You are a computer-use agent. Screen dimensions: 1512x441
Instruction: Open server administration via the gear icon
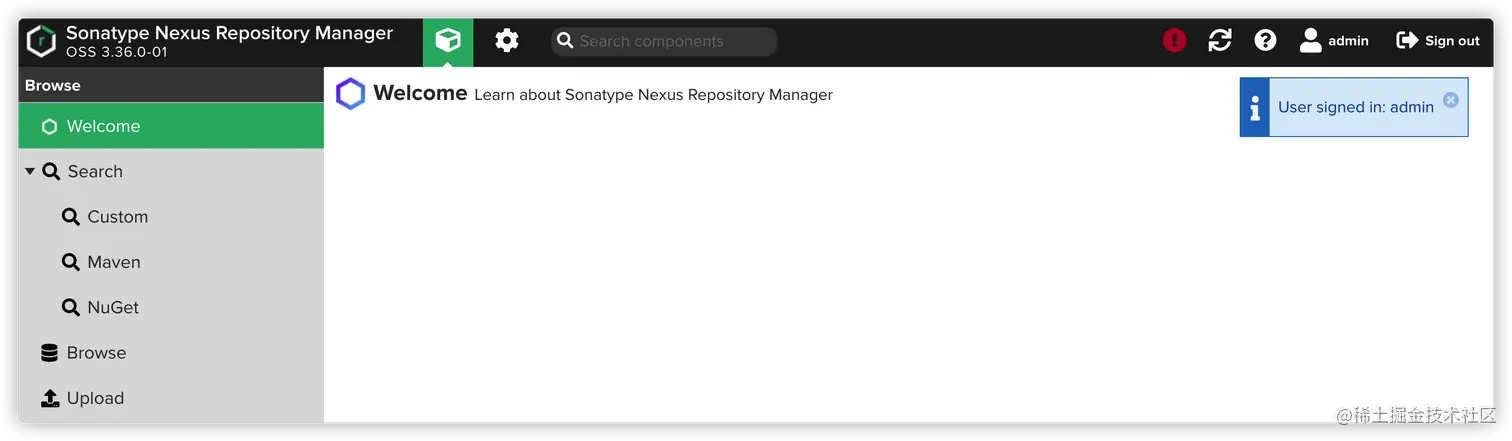coord(507,41)
